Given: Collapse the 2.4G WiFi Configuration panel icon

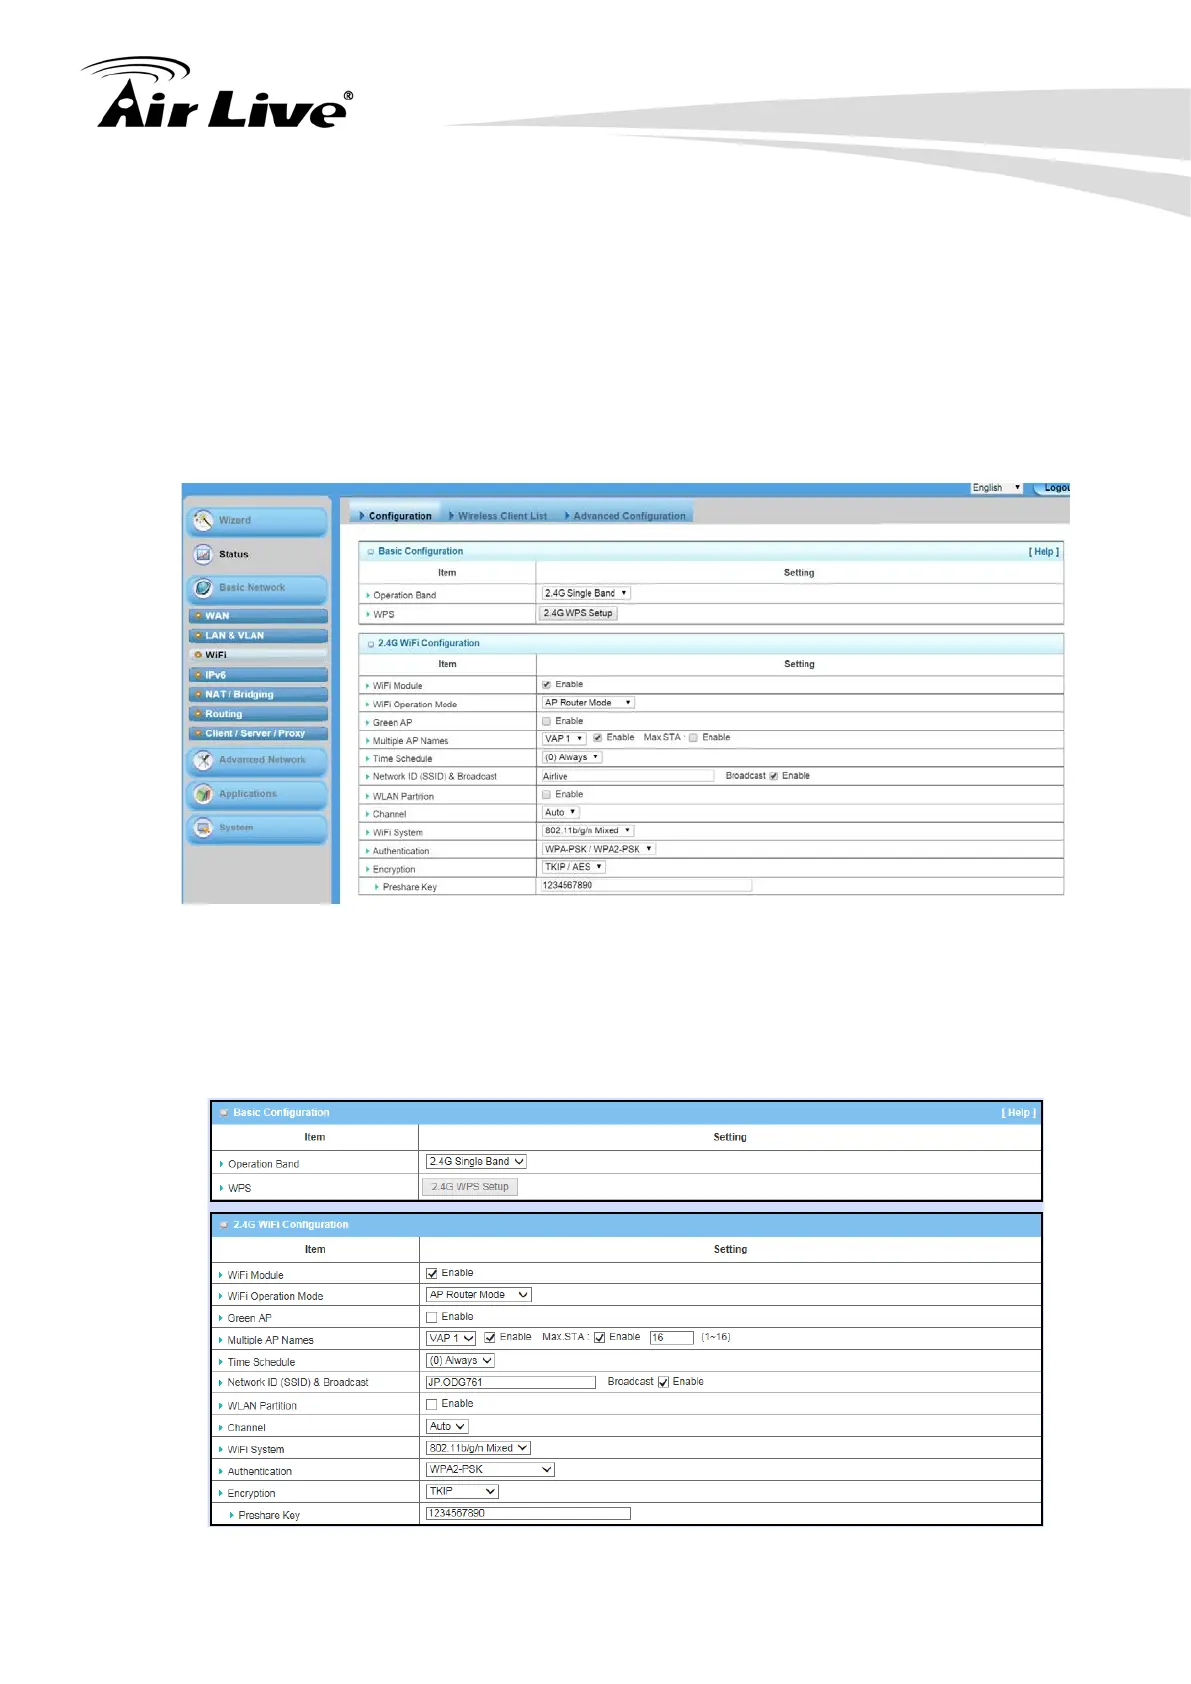Looking at the screenshot, I should (224, 1225).
